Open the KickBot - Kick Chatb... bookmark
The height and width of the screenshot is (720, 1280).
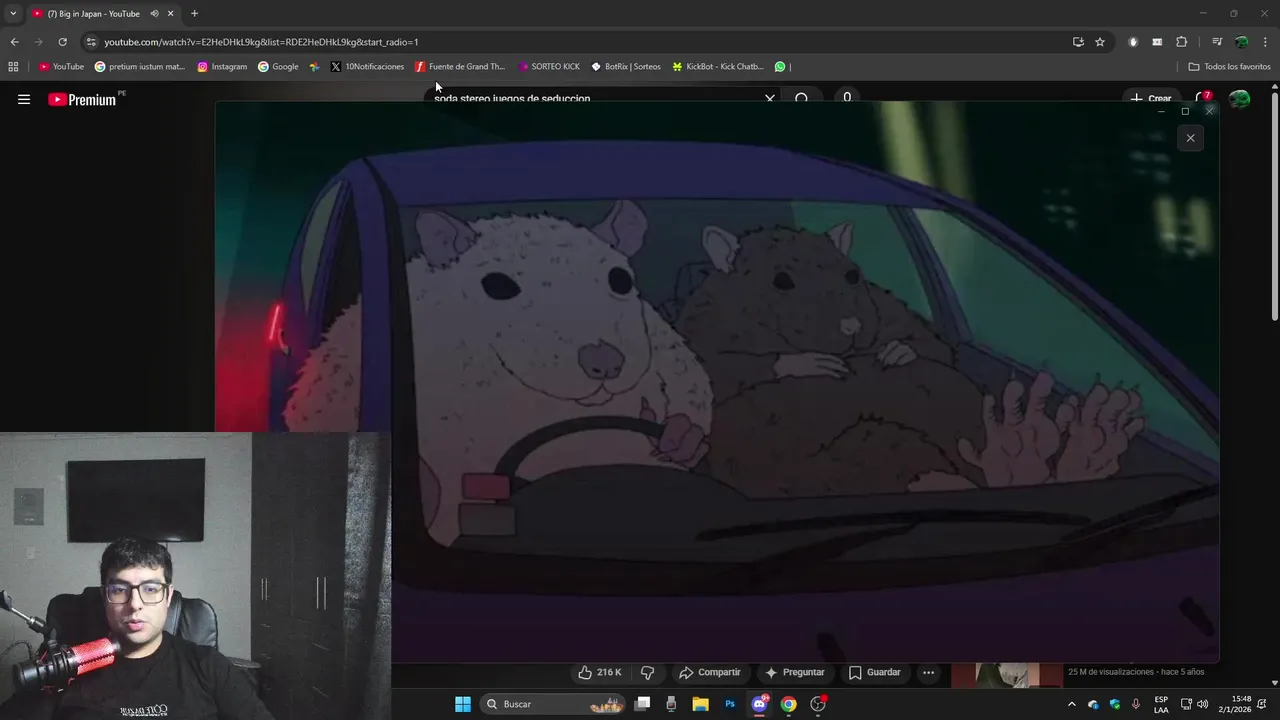718,67
